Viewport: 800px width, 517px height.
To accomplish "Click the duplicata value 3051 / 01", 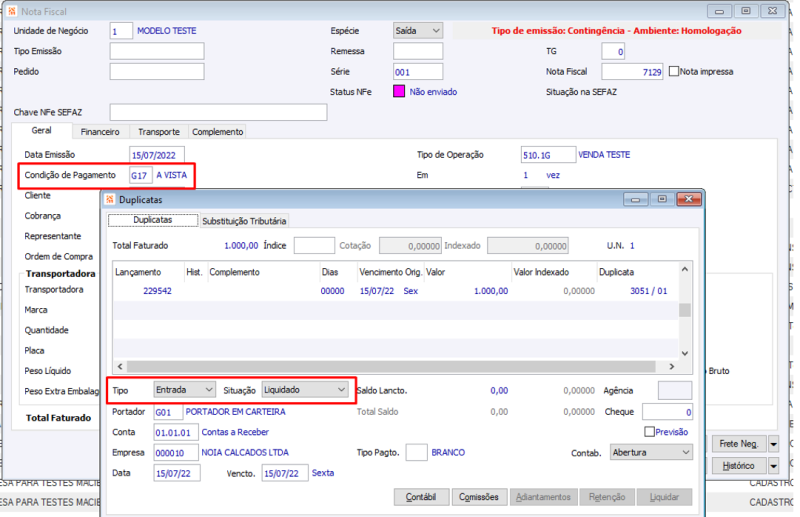I will (x=648, y=291).
